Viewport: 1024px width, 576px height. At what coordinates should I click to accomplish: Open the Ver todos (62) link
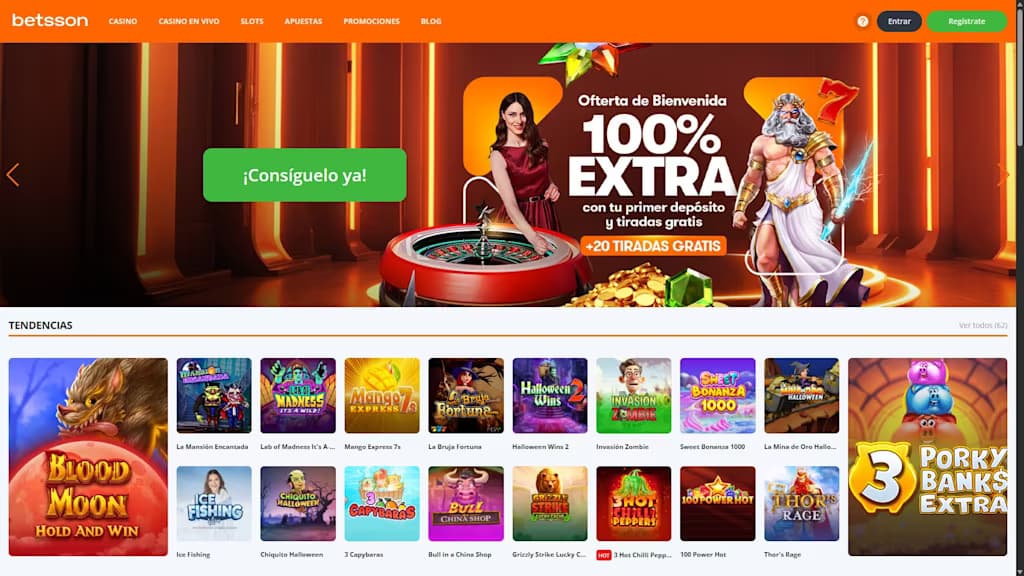(983, 325)
